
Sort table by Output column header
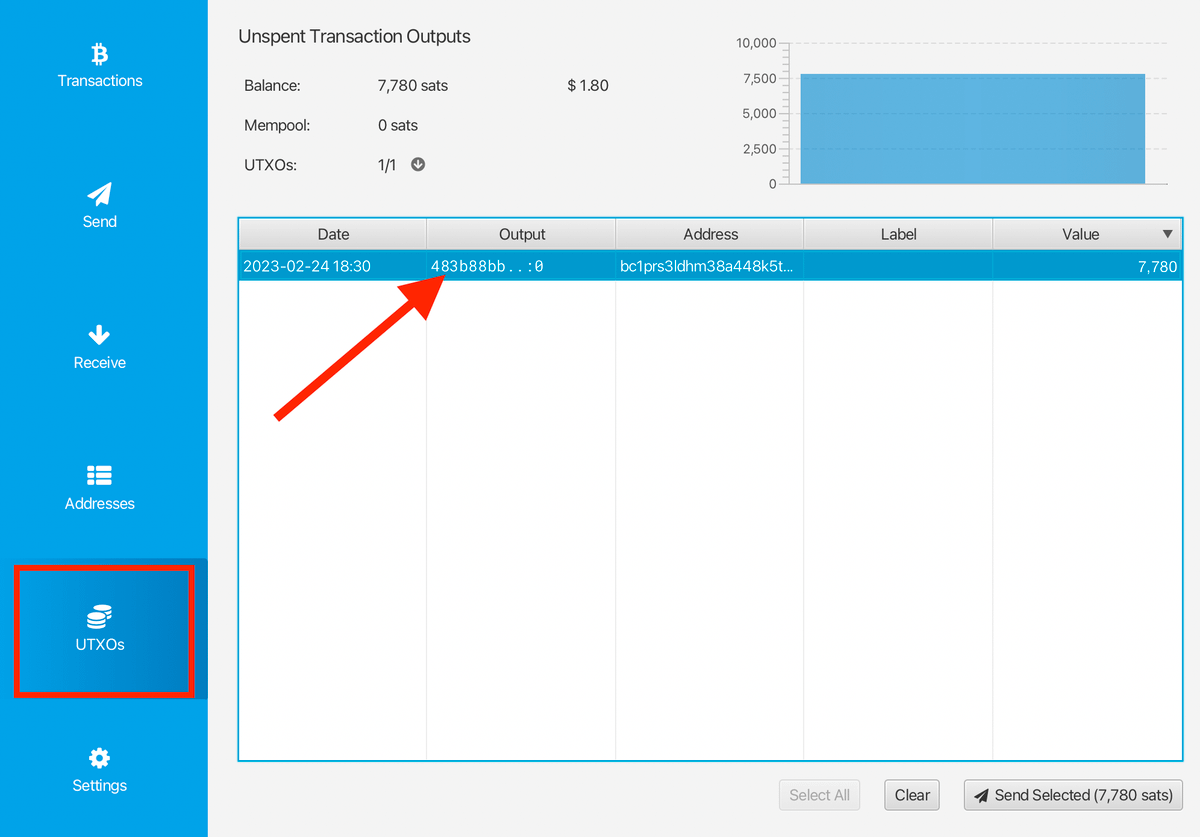tap(522, 234)
